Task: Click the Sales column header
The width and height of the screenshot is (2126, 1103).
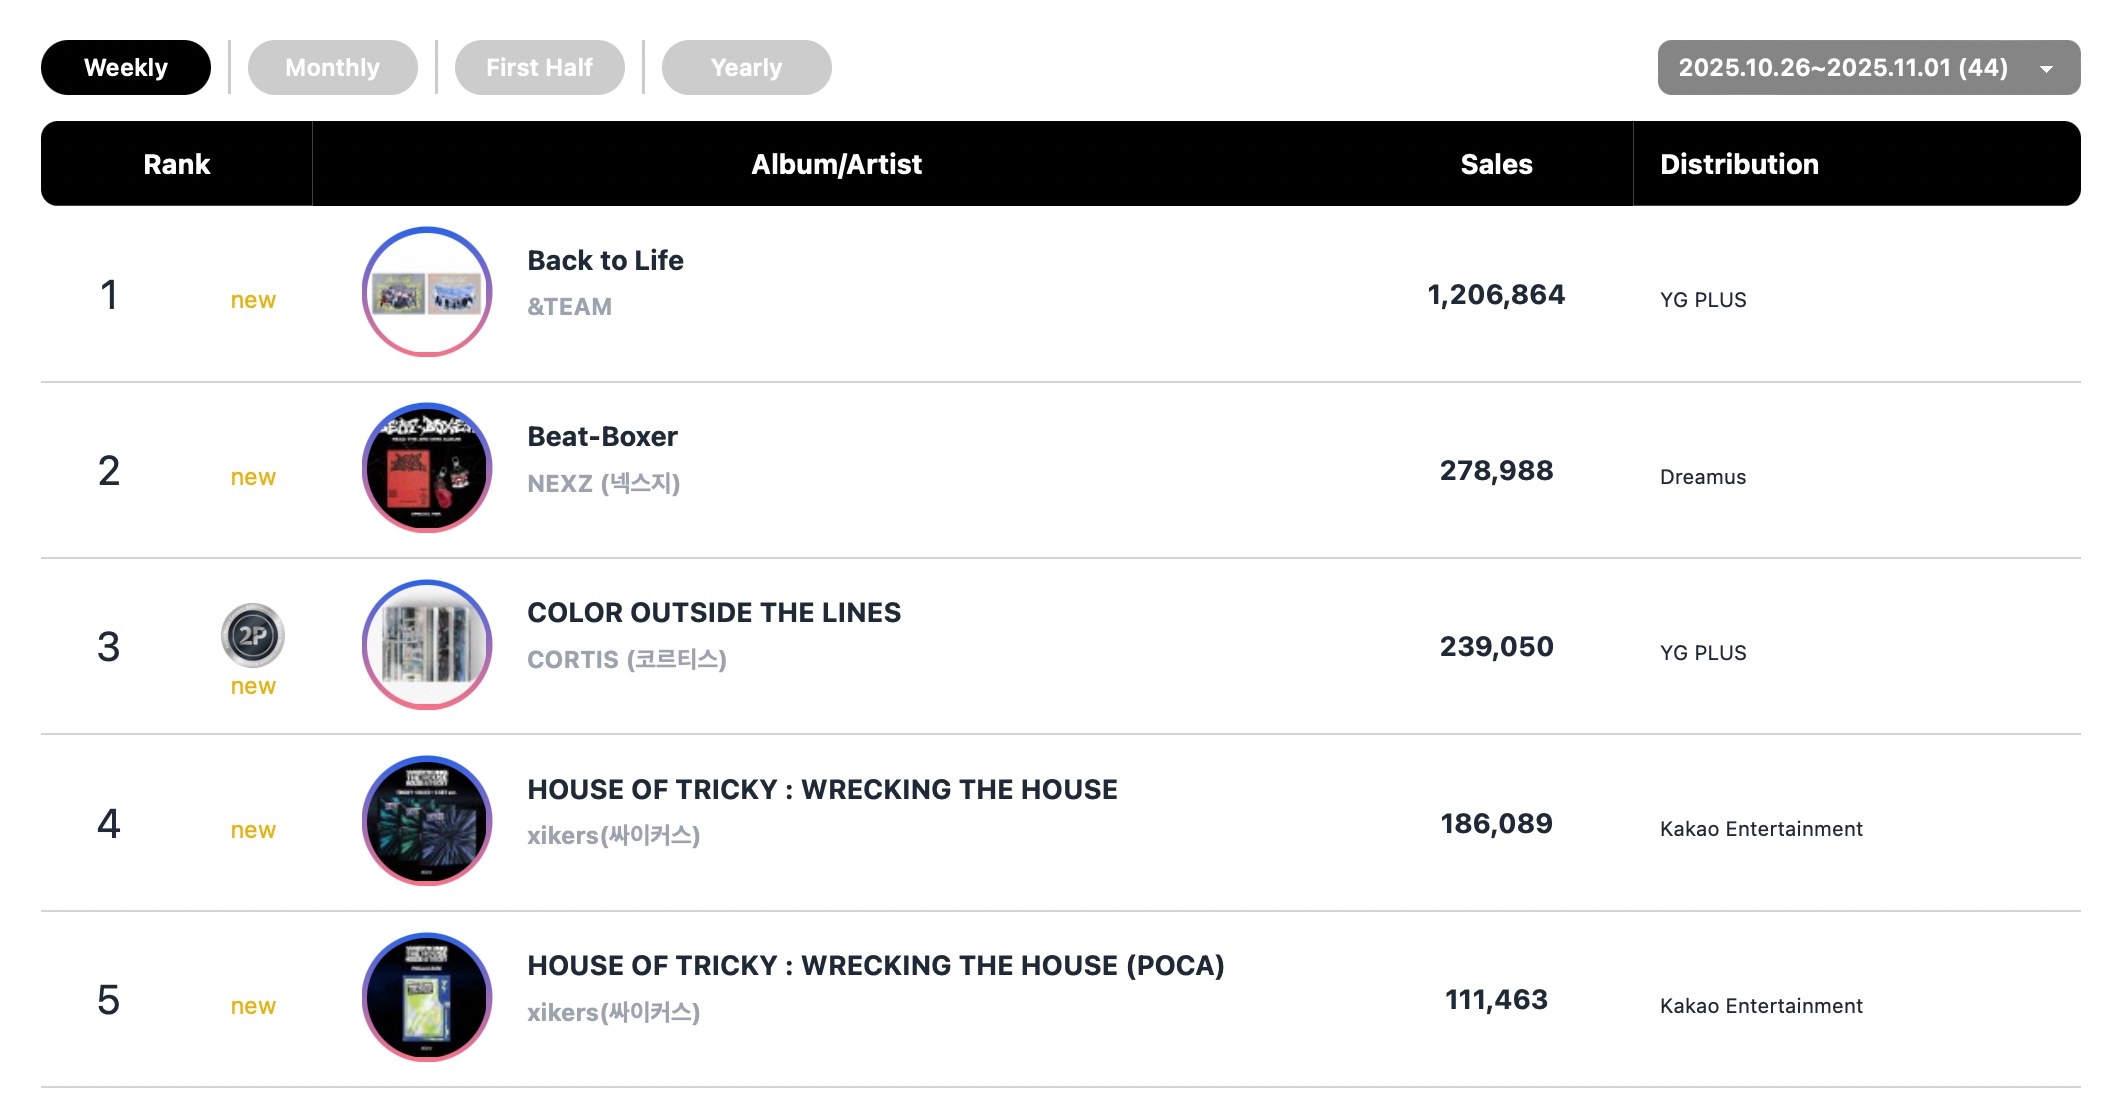Action: (1496, 164)
